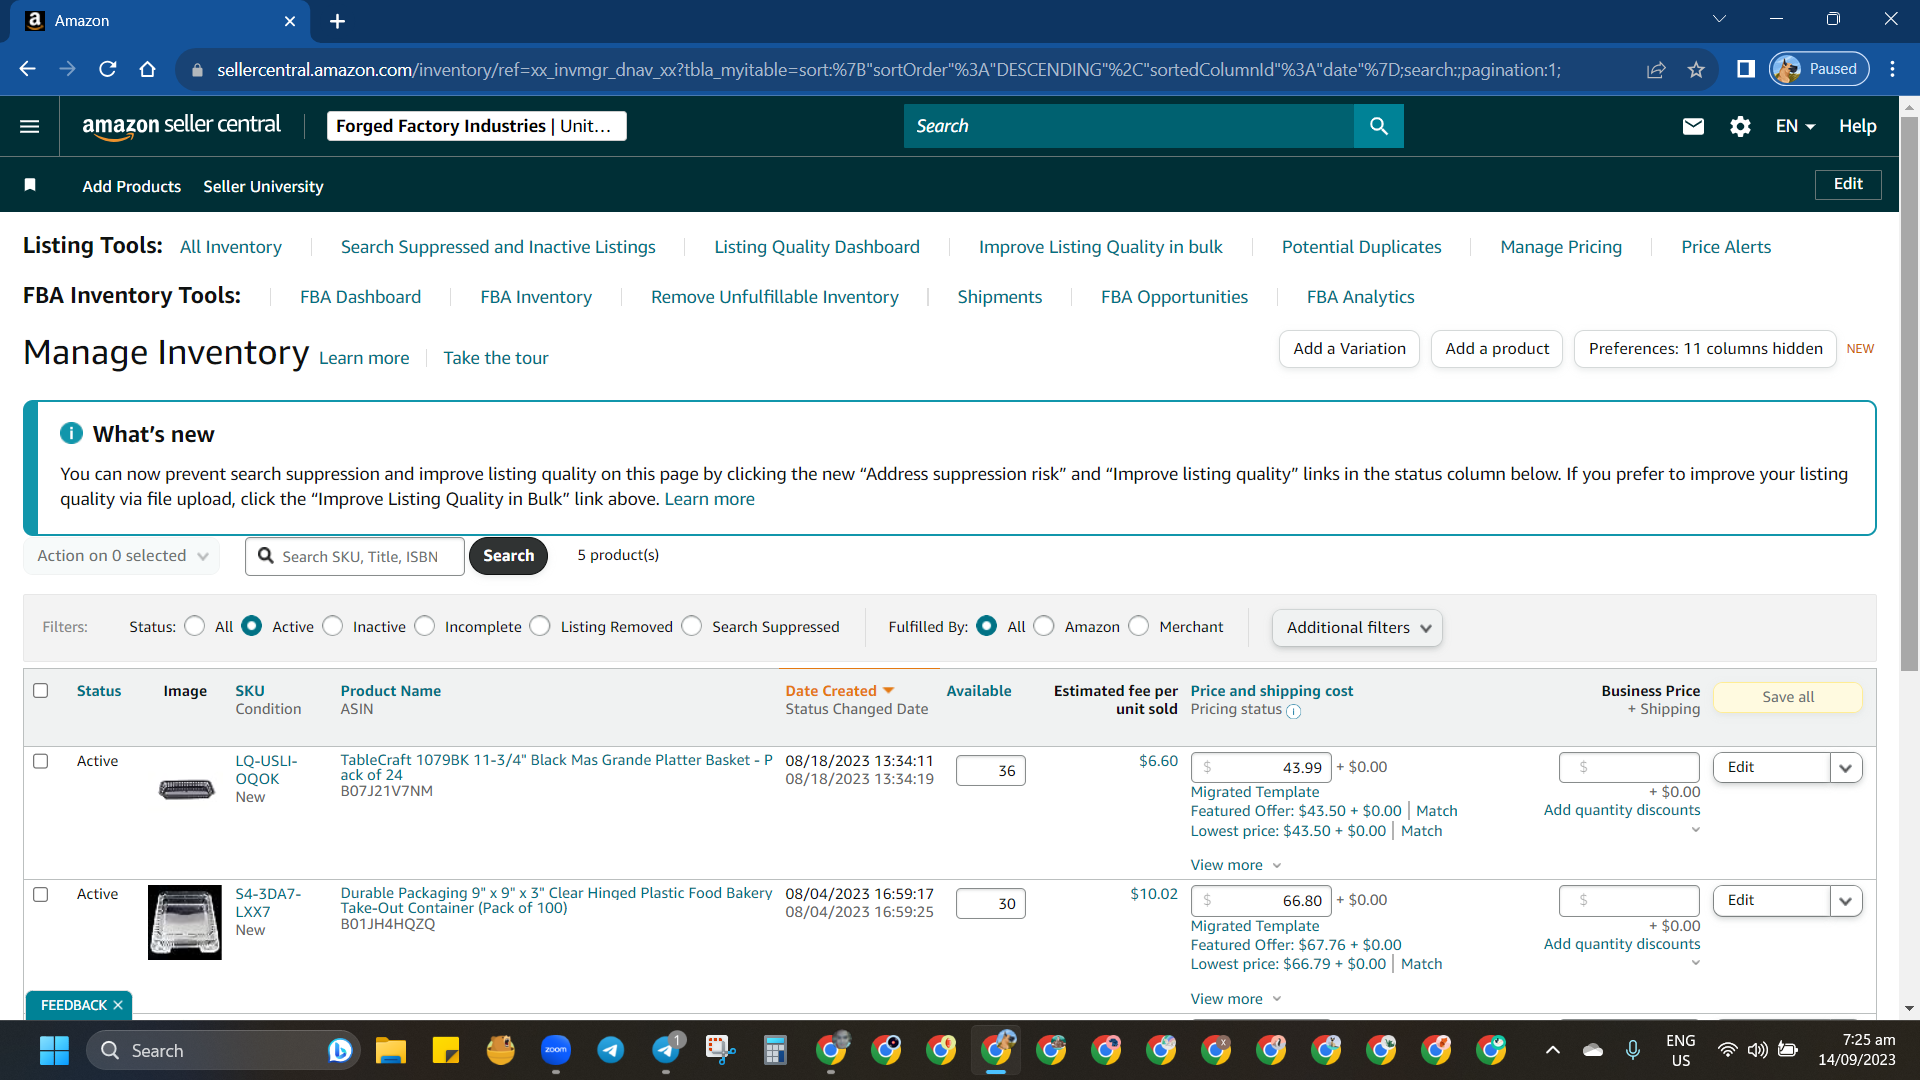Click the Amazon Seller Central logo
This screenshot has height=1080, width=1920.
(181, 126)
